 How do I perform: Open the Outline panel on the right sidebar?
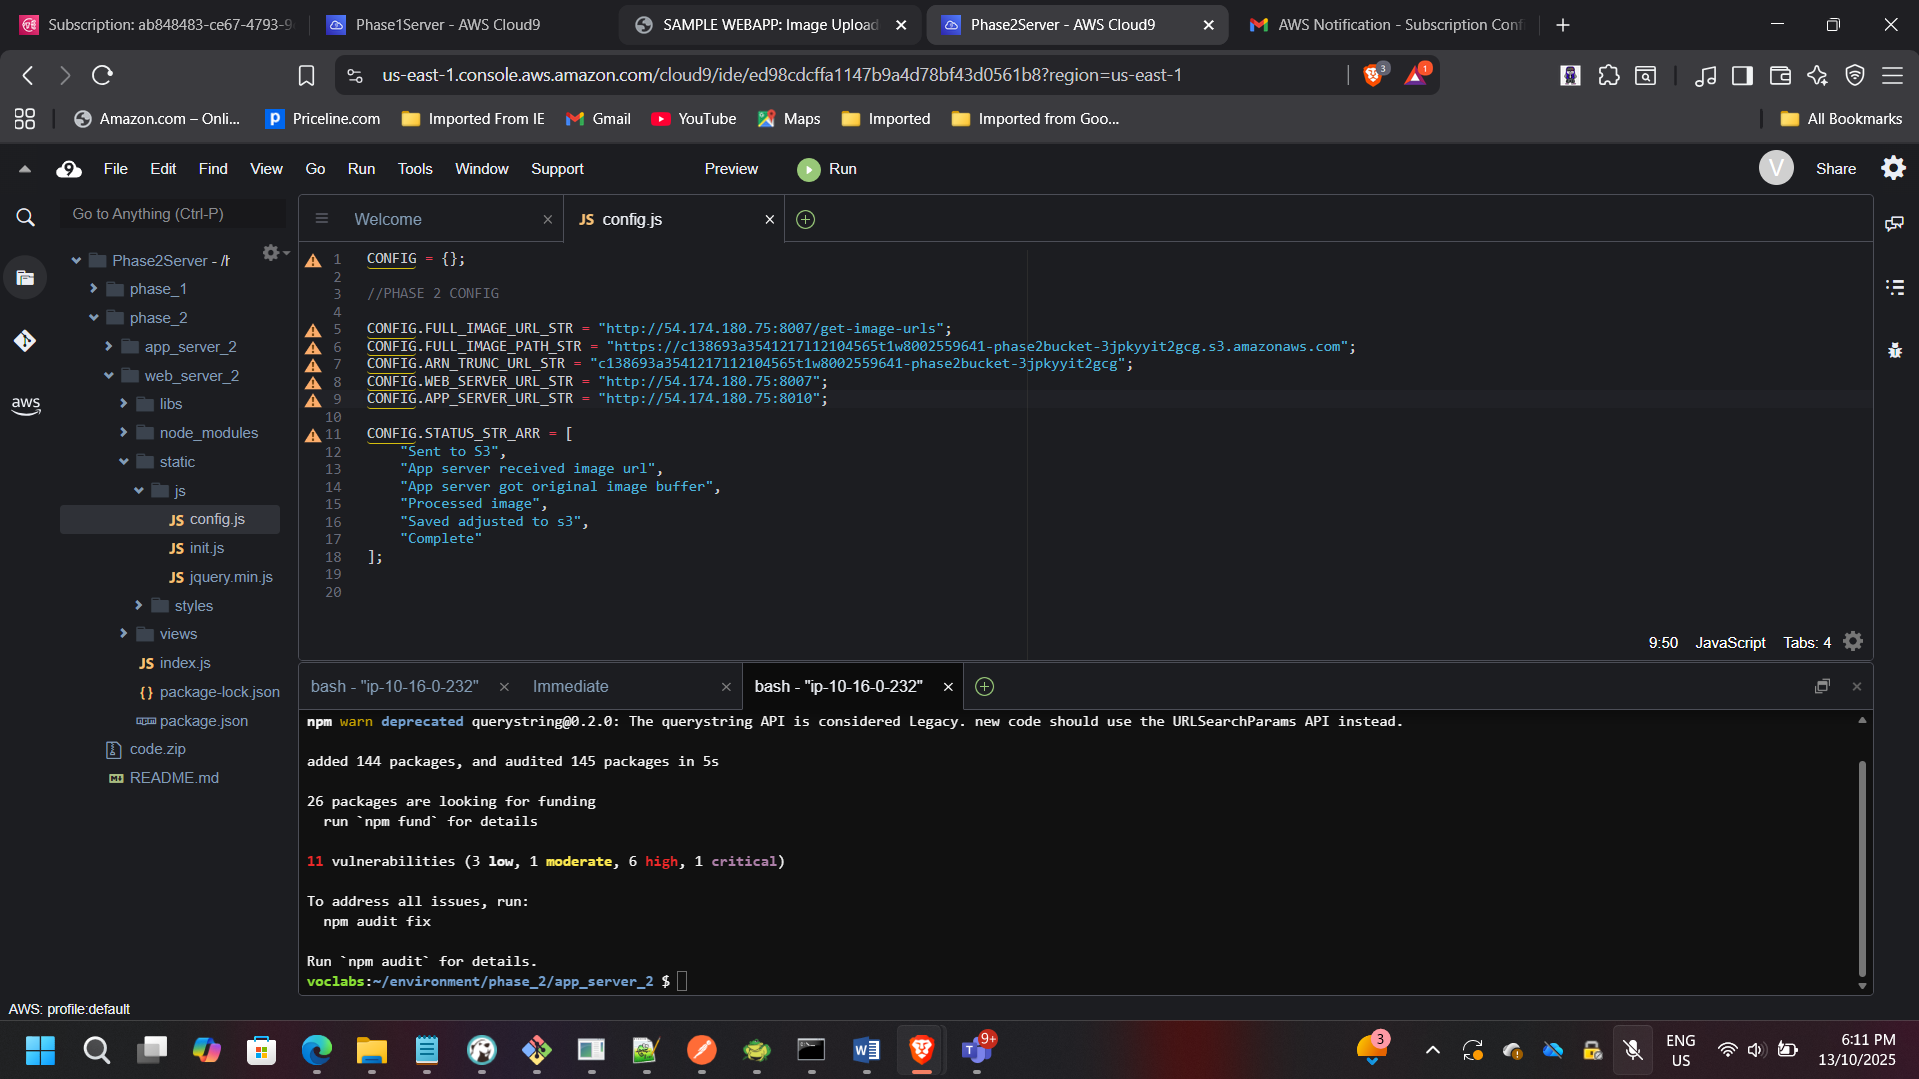pos(1895,287)
